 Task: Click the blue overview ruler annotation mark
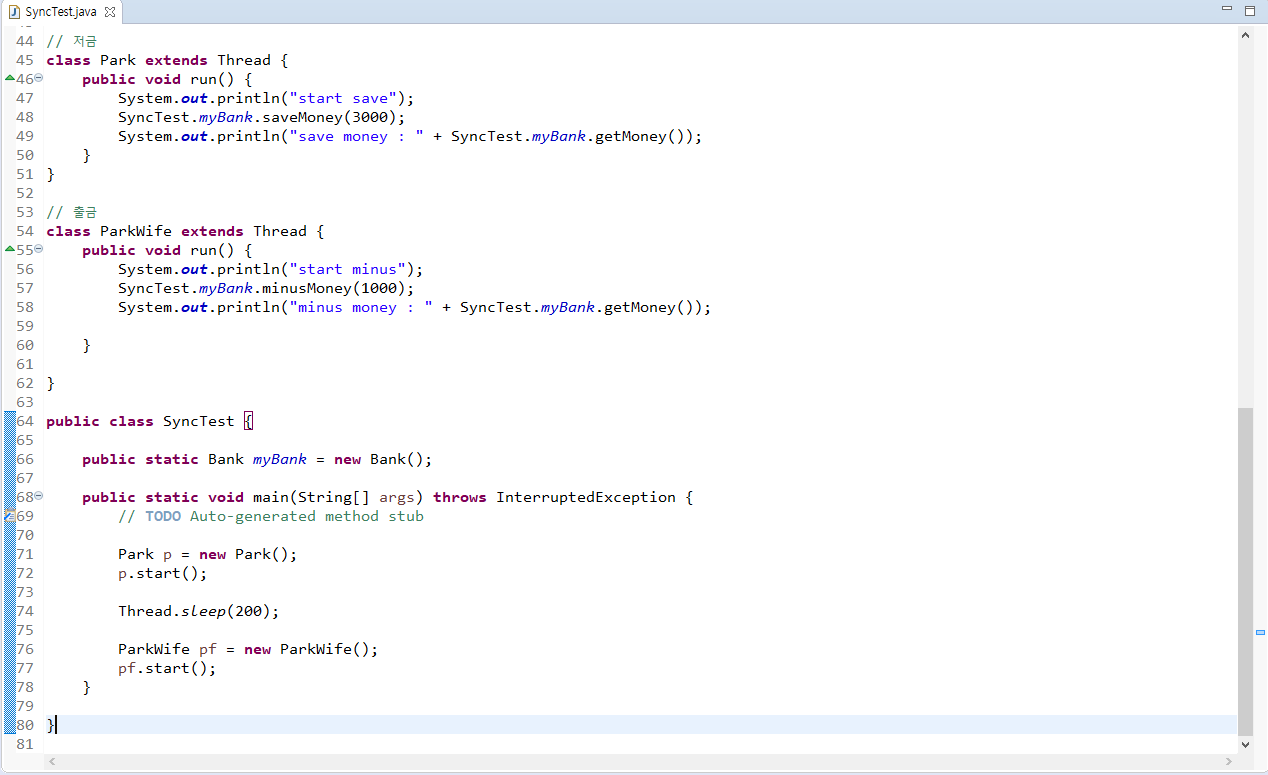[x=1260, y=632]
